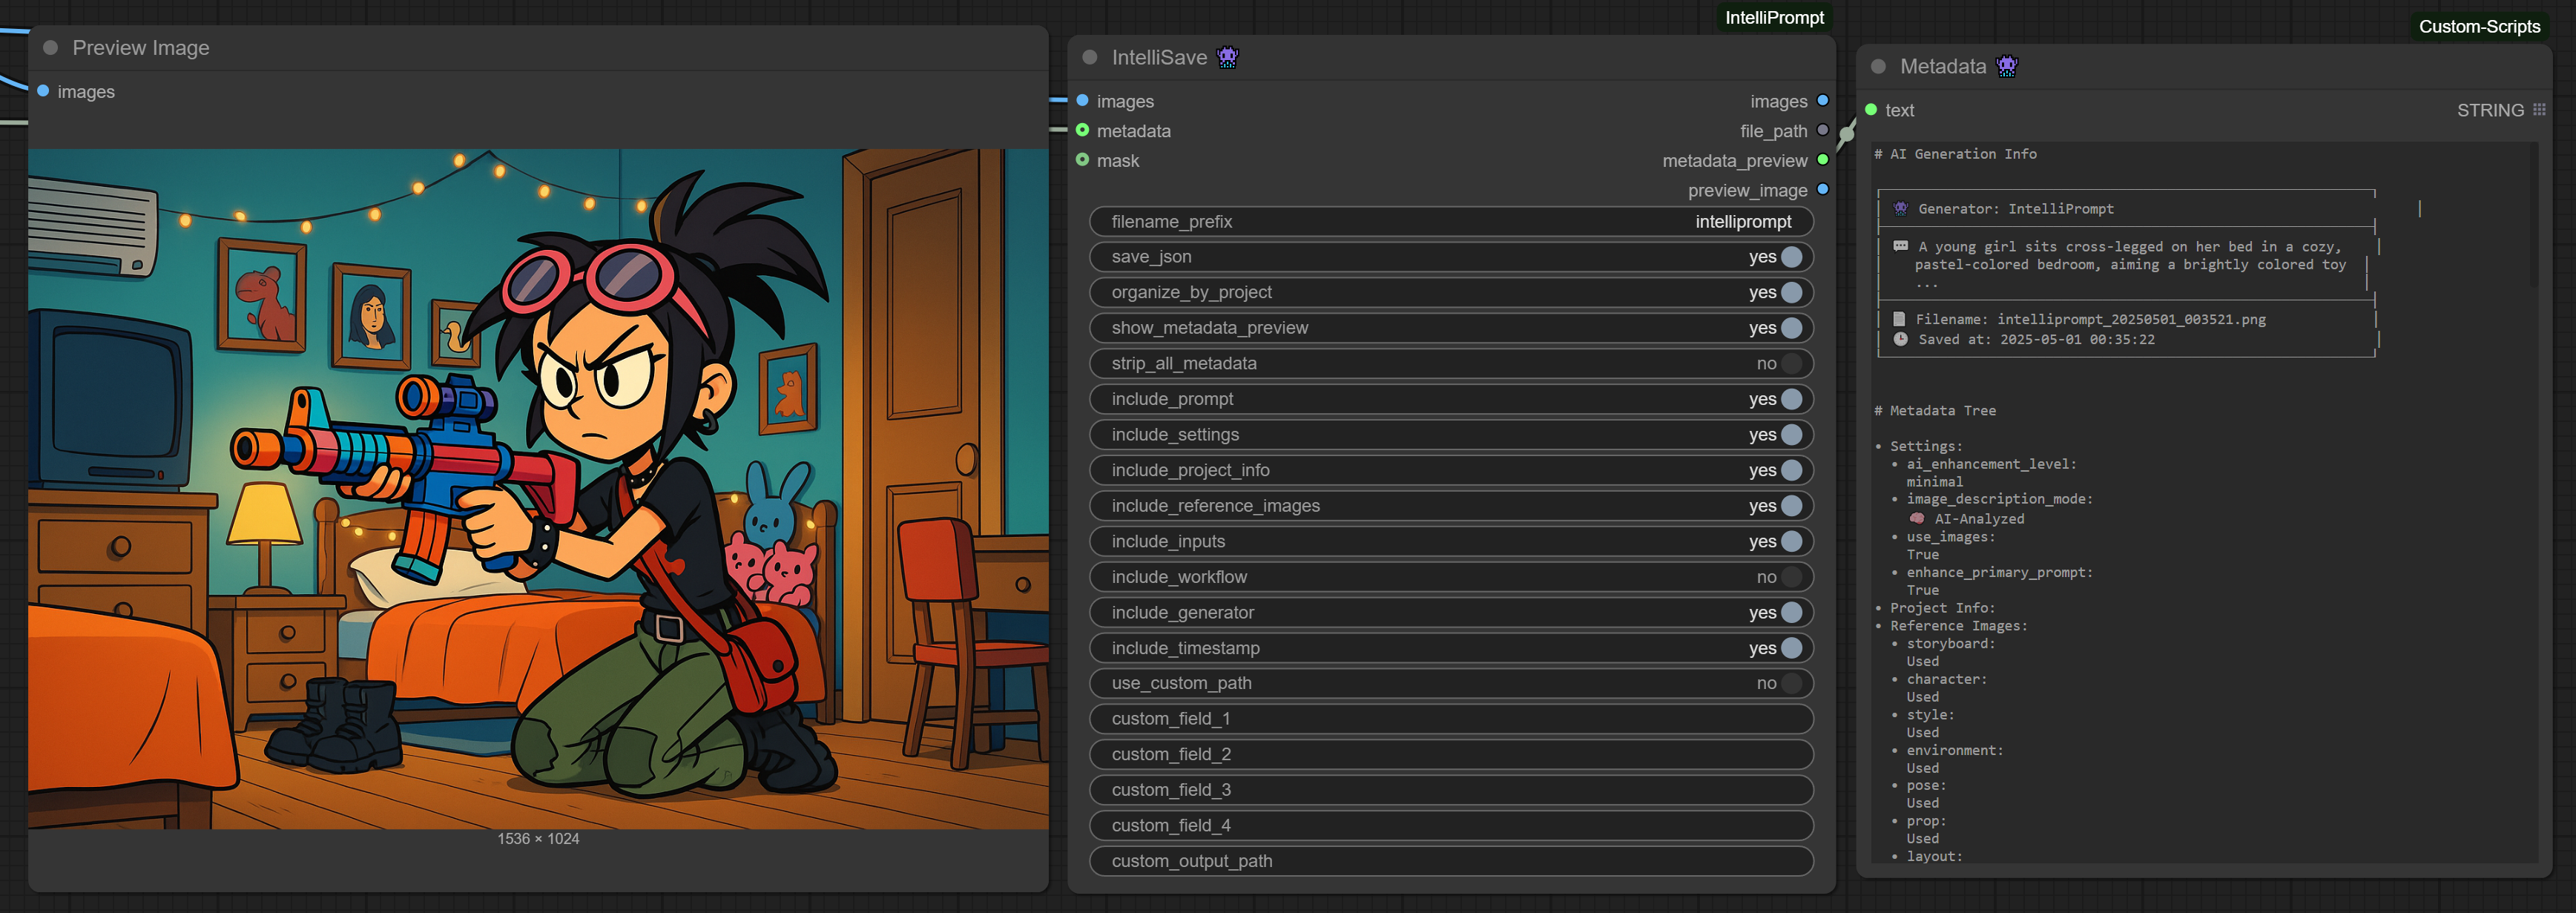The image size is (2576, 913).
Task: Toggle include_prompt switch
Action: coord(1791,399)
